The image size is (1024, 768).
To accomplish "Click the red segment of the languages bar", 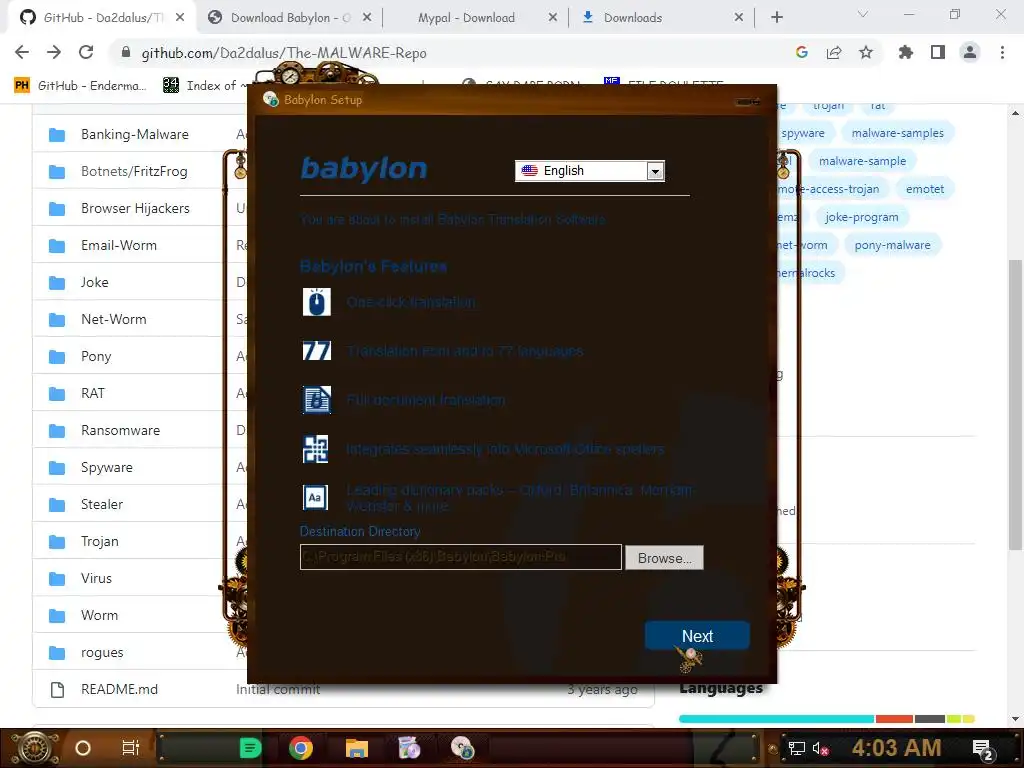I will (894, 719).
